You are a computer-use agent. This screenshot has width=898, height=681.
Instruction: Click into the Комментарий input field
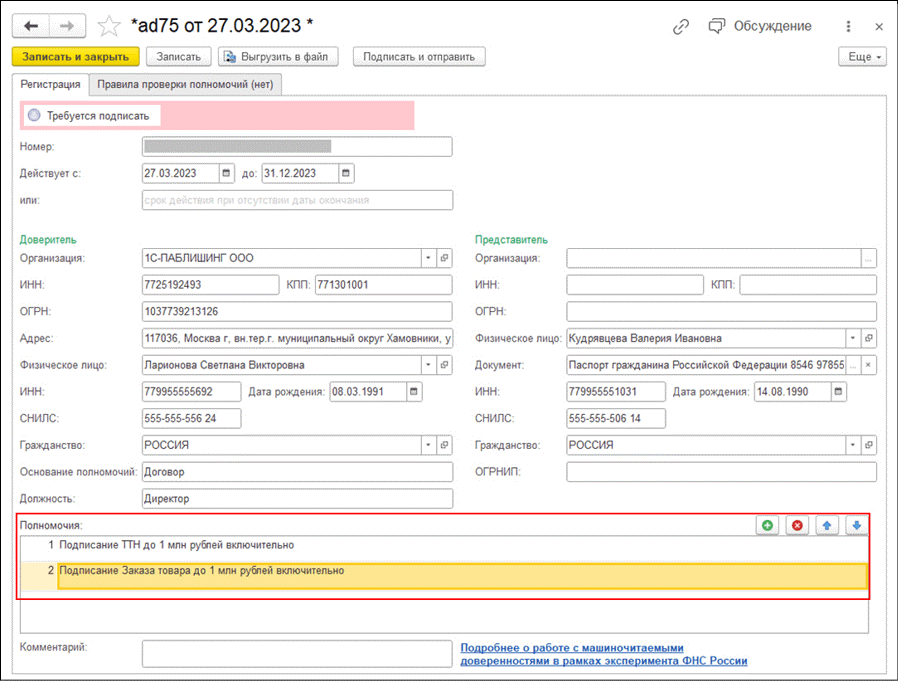coord(297,653)
